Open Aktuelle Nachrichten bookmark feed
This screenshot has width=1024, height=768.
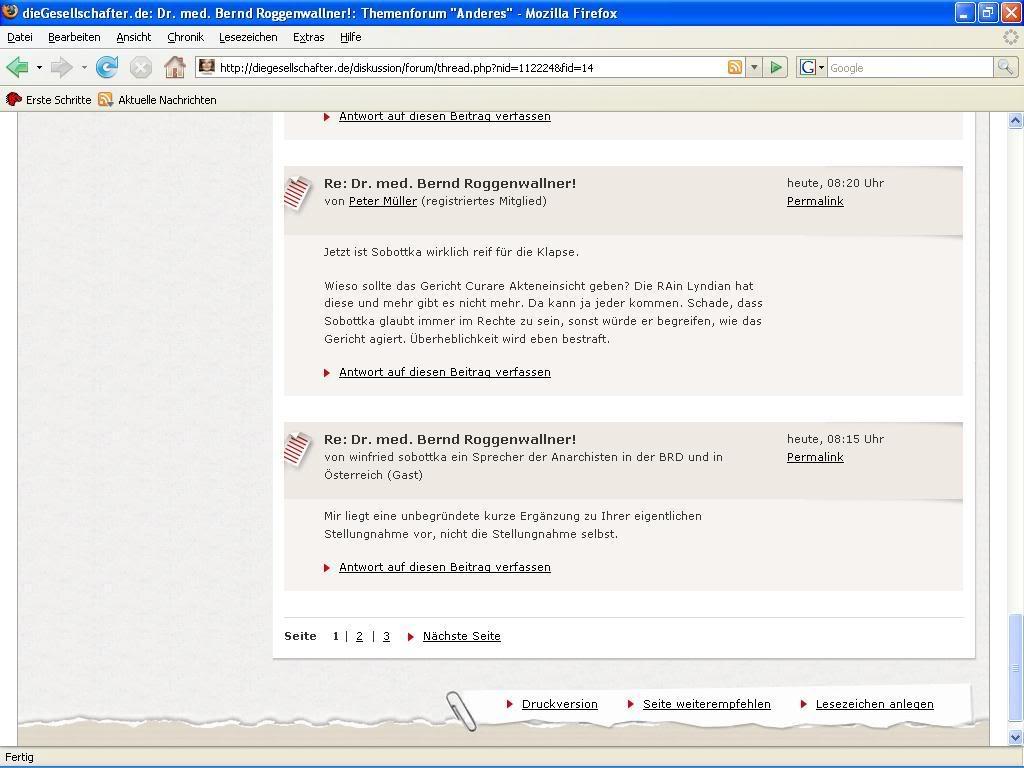tap(166, 100)
